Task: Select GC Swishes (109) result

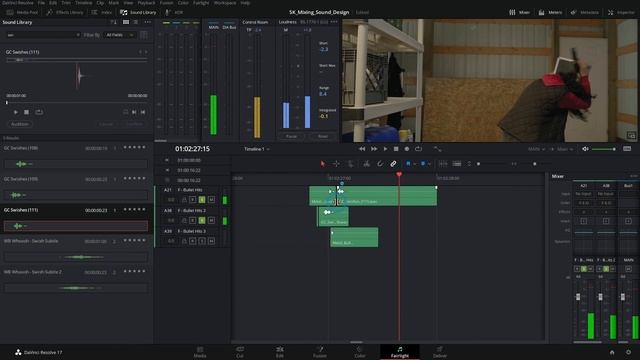Action: [76, 188]
